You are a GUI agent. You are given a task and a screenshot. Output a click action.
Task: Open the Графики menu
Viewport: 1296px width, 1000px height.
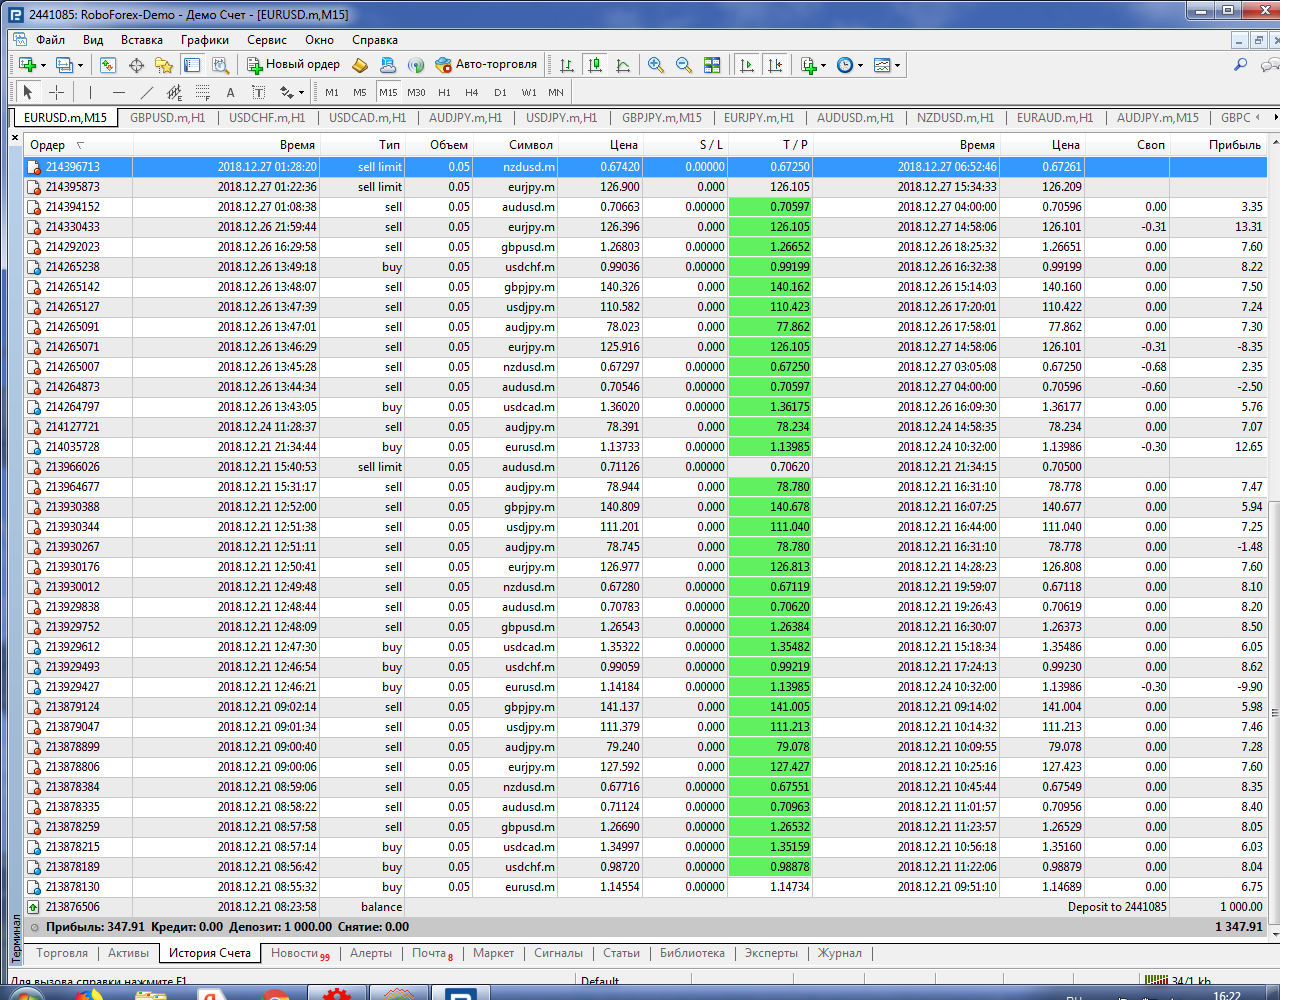[205, 40]
